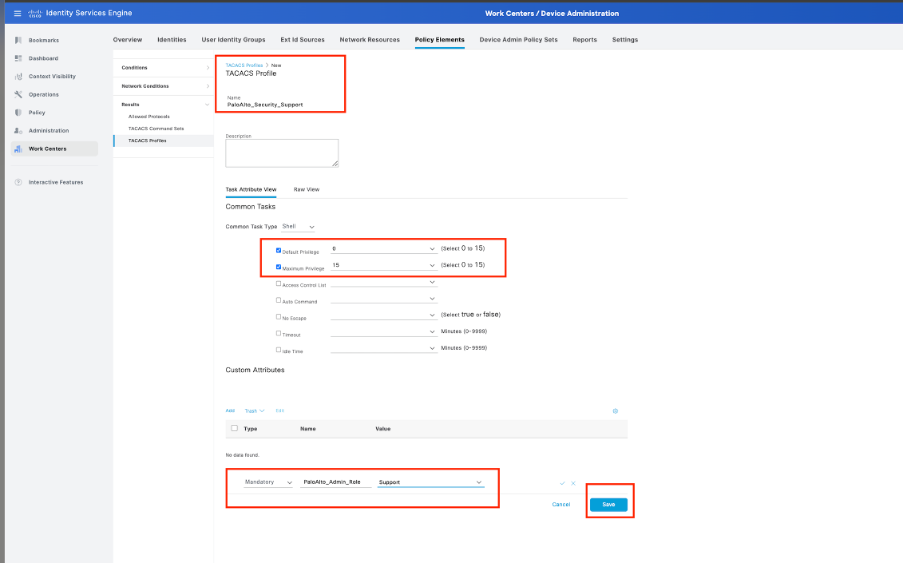
Task: Toggle the Default Privilege checkbox
Action: click(278, 250)
